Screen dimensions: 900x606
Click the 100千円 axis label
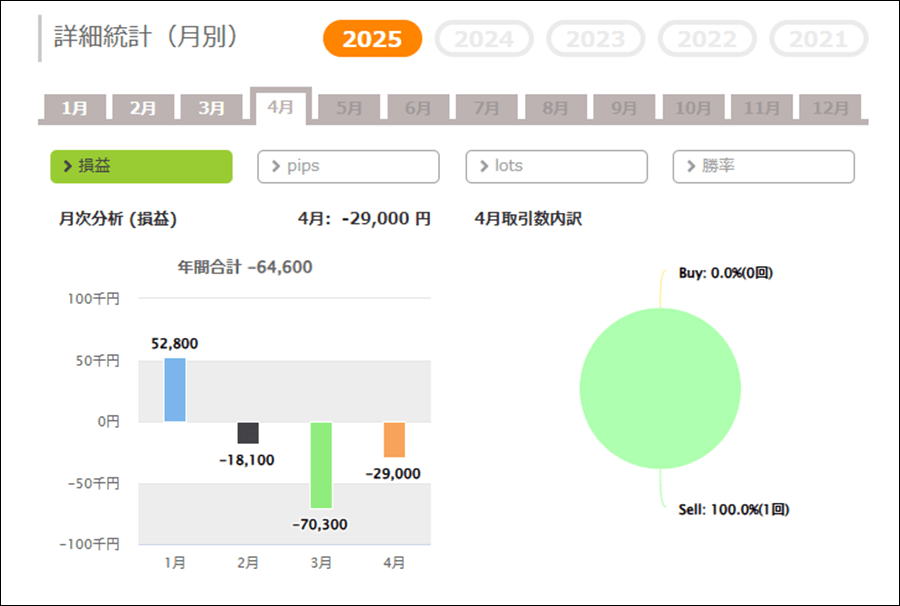[x=94, y=298]
